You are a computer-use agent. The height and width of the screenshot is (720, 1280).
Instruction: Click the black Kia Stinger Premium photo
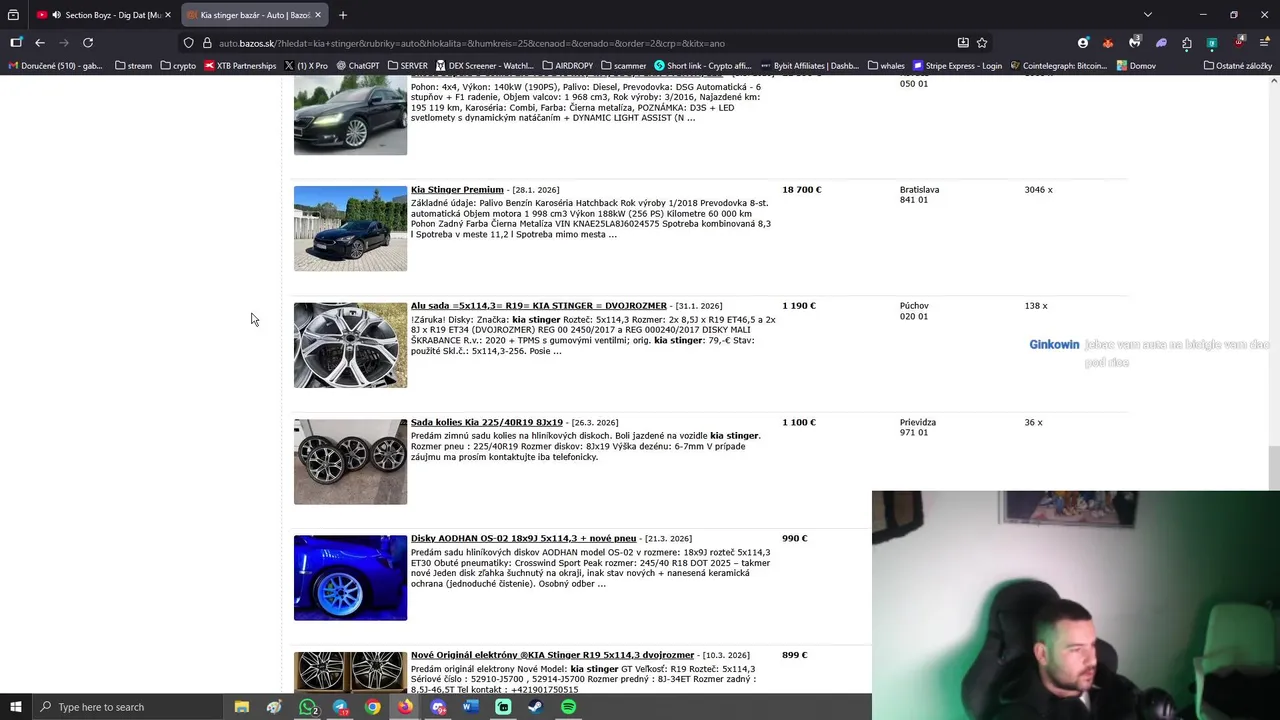click(350, 228)
